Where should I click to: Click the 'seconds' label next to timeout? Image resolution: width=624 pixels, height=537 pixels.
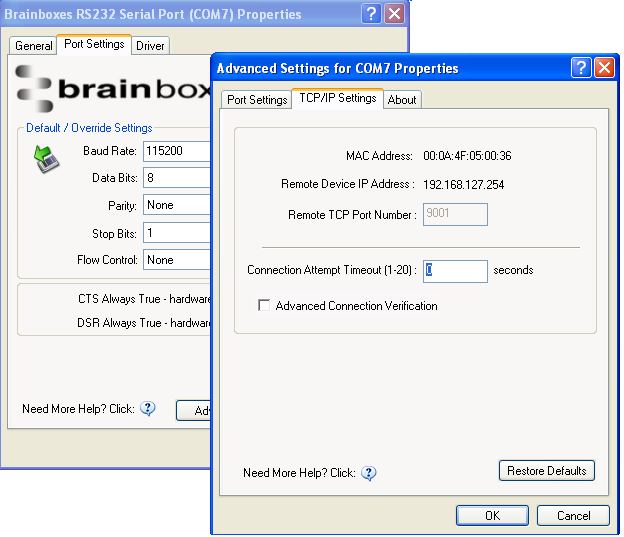[x=513, y=270]
